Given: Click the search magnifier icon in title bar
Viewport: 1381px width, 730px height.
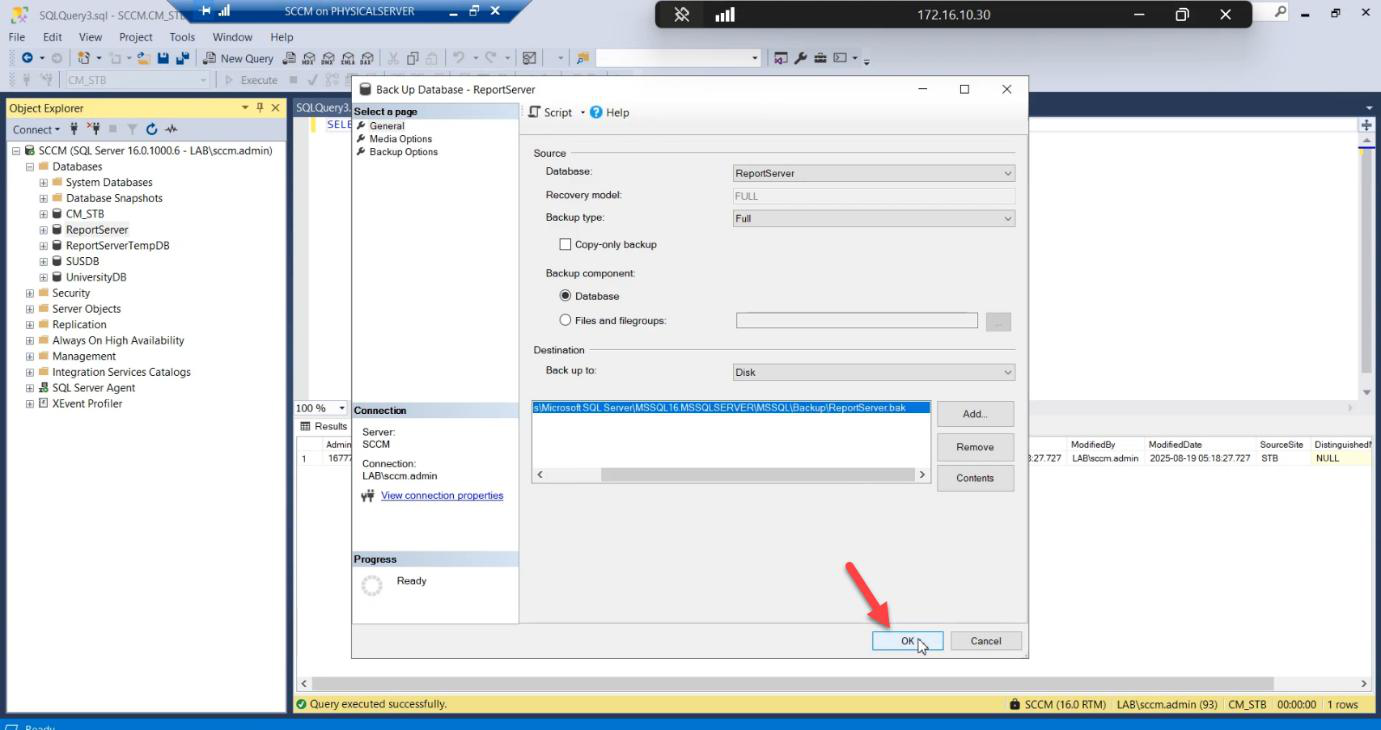Looking at the screenshot, I should click(1281, 12).
